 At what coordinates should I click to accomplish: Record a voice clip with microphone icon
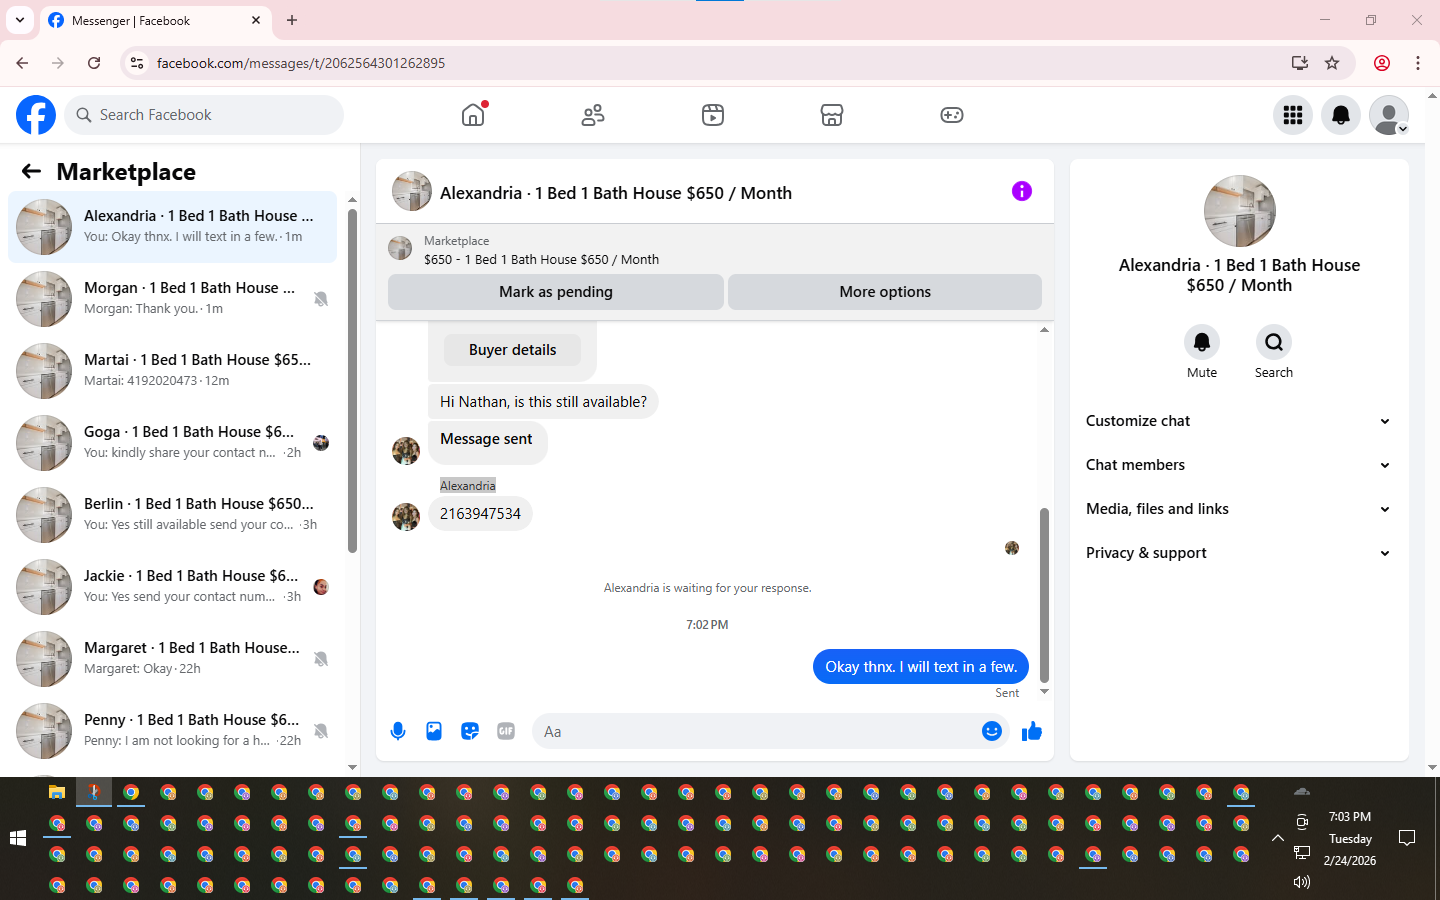pos(398,731)
